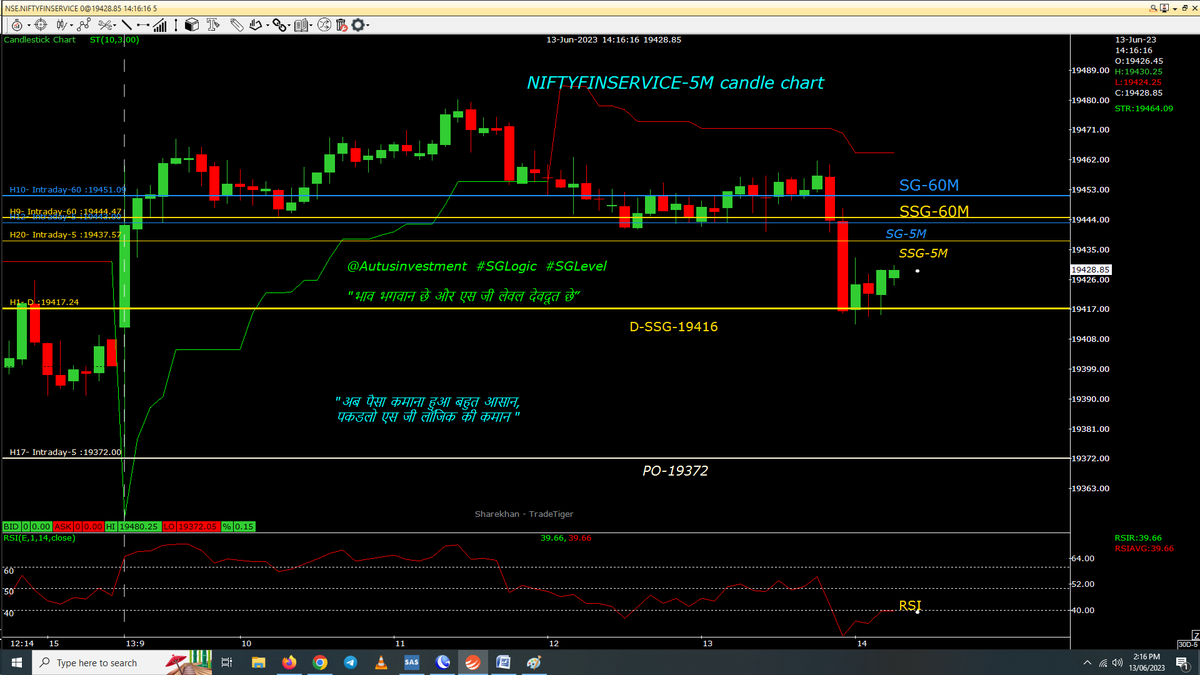Click the shuffle arrows circle icon

(x=324, y=25)
